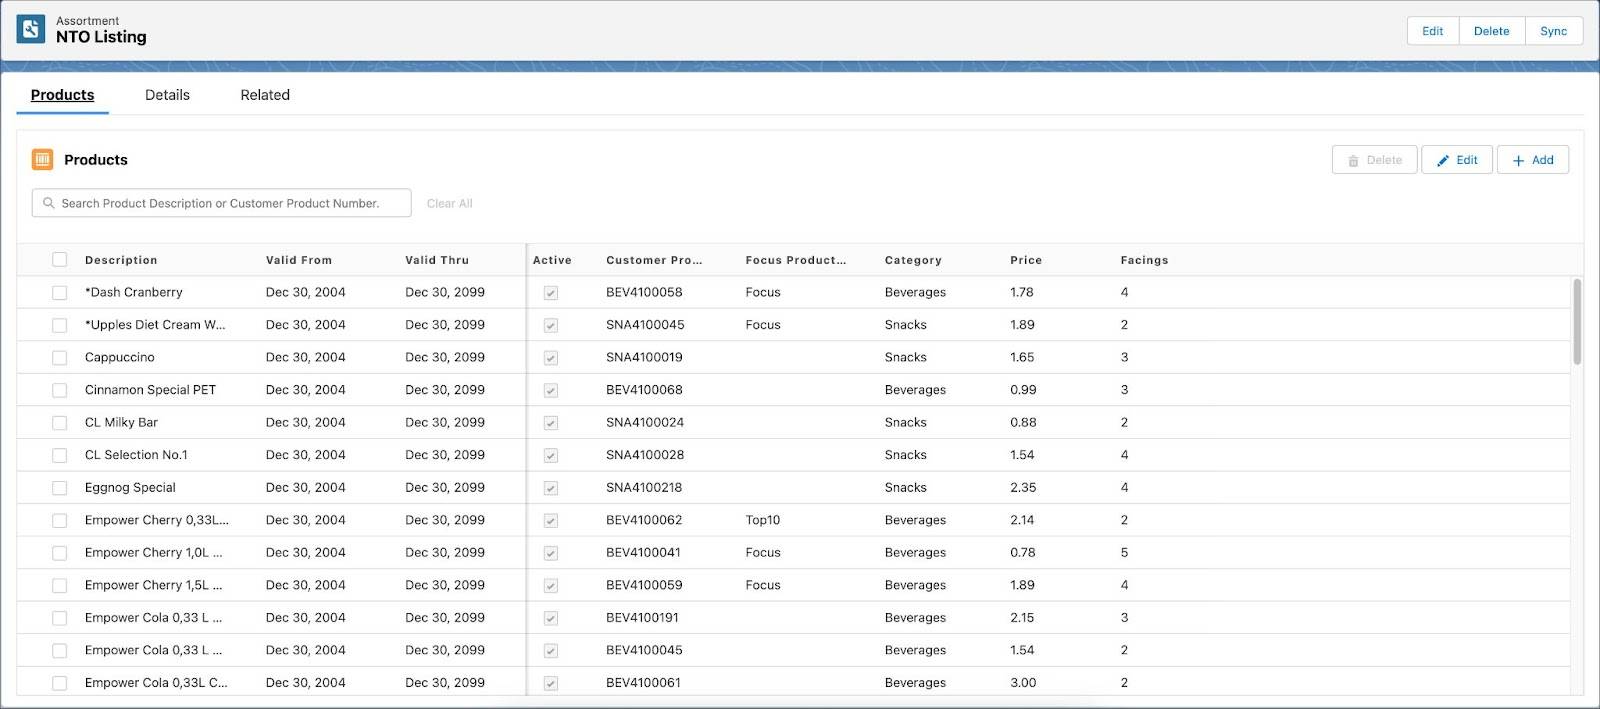1600x709 pixels.
Task: Select the CL Milky Bar row checkbox
Action: click(x=60, y=423)
